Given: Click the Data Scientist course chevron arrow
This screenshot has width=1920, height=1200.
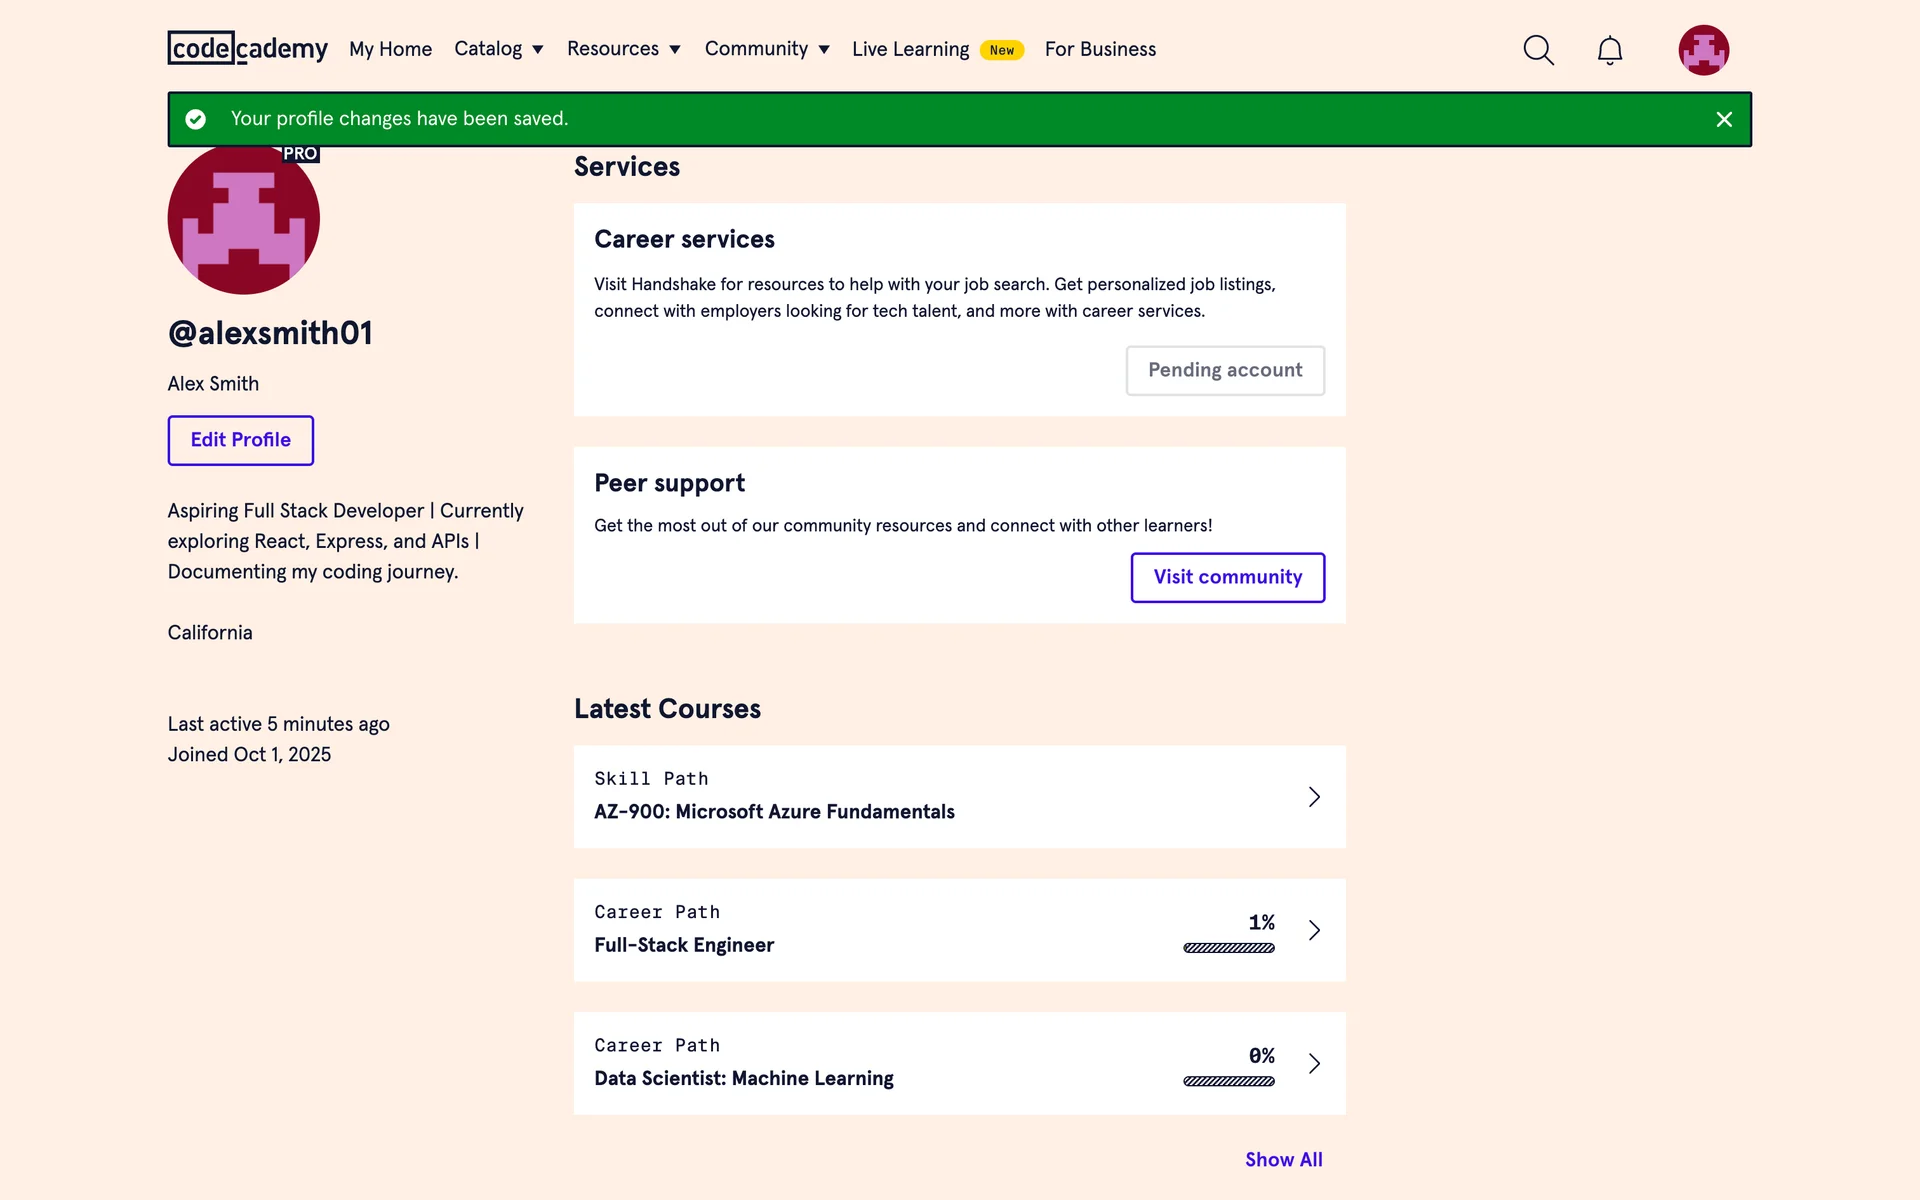Looking at the screenshot, I should click(1314, 1063).
